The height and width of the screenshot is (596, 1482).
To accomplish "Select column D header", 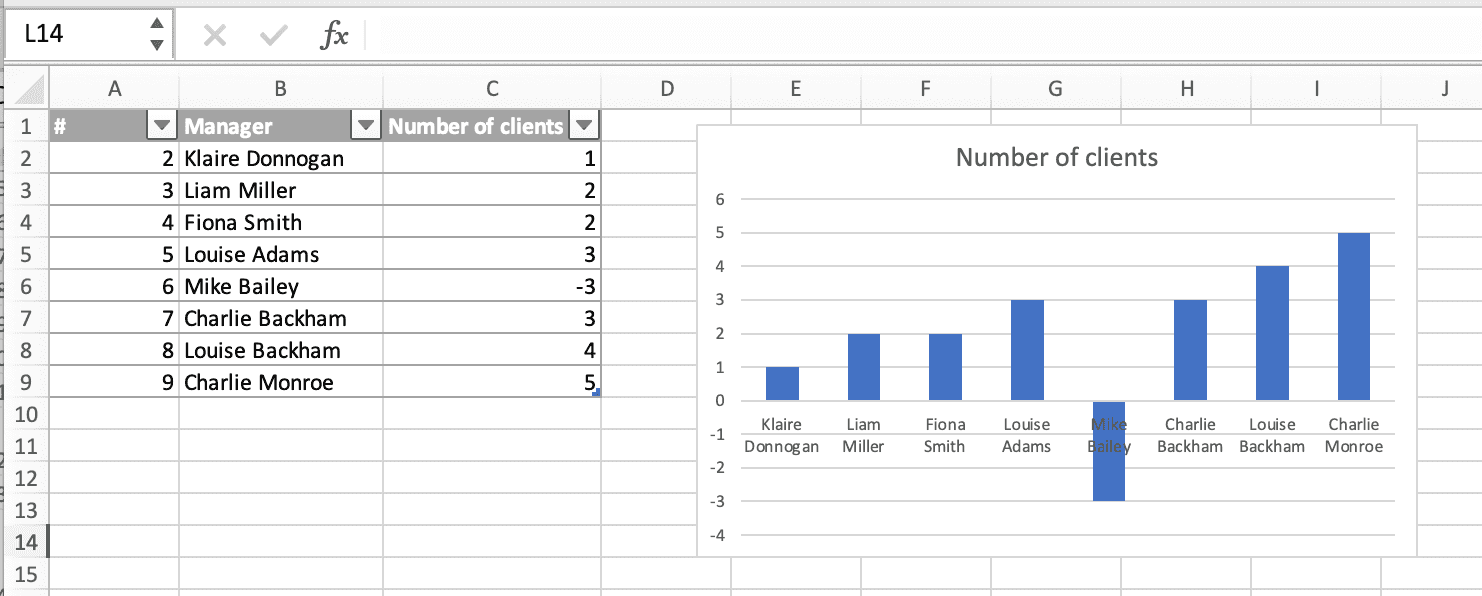I will pyautogui.click(x=666, y=89).
